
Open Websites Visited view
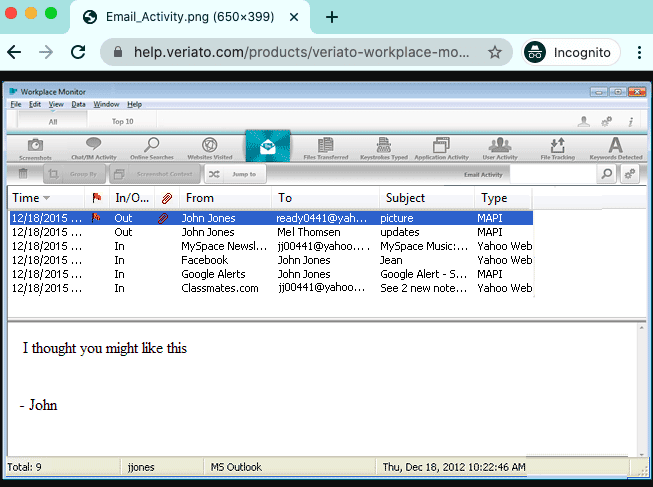(x=209, y=149)
